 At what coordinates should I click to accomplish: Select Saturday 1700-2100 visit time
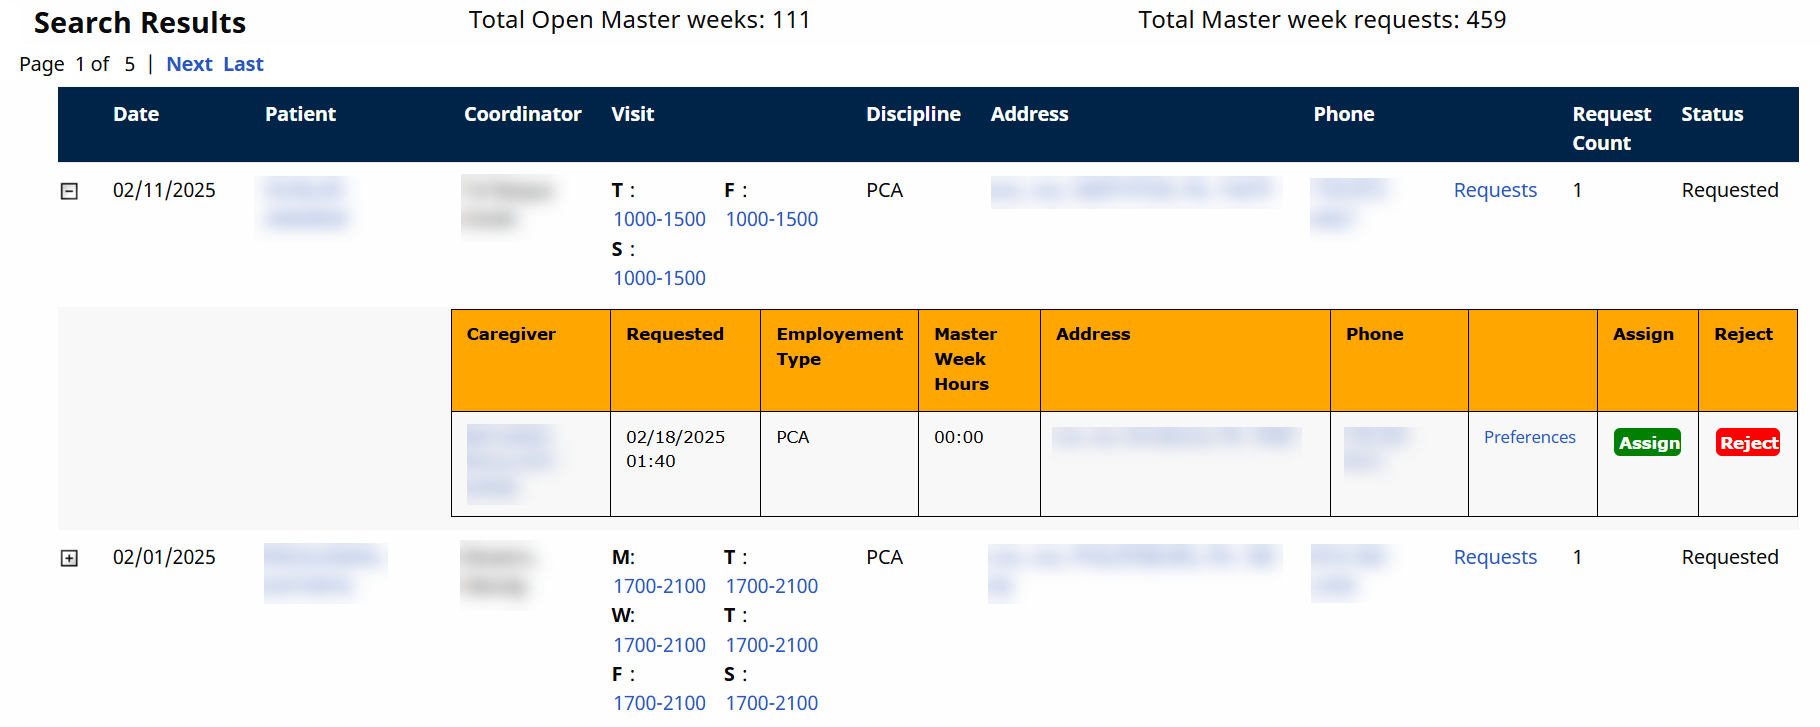coord(771,703)
